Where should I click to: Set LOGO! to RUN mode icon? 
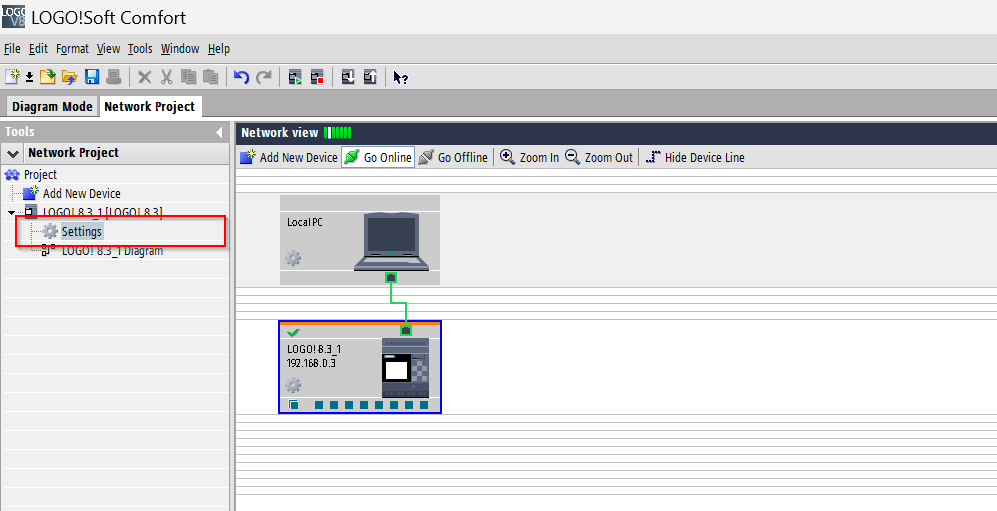[295, 78]
